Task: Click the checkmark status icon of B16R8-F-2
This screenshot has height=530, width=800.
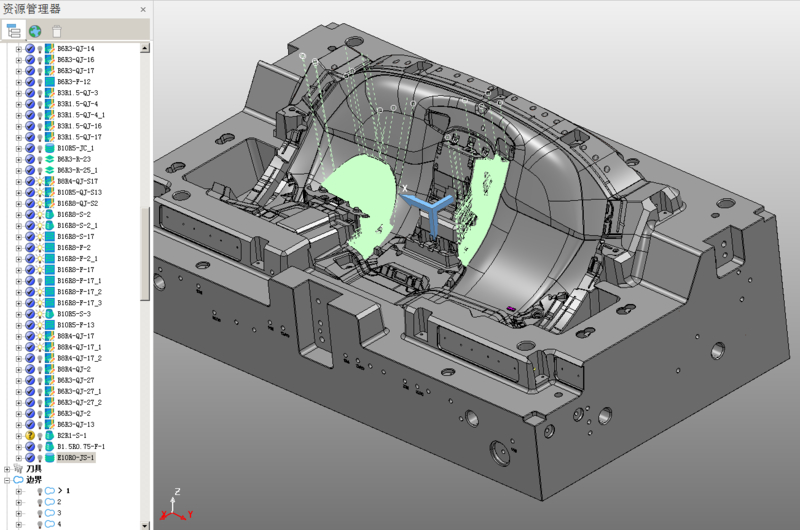Action: pos(30,247)
